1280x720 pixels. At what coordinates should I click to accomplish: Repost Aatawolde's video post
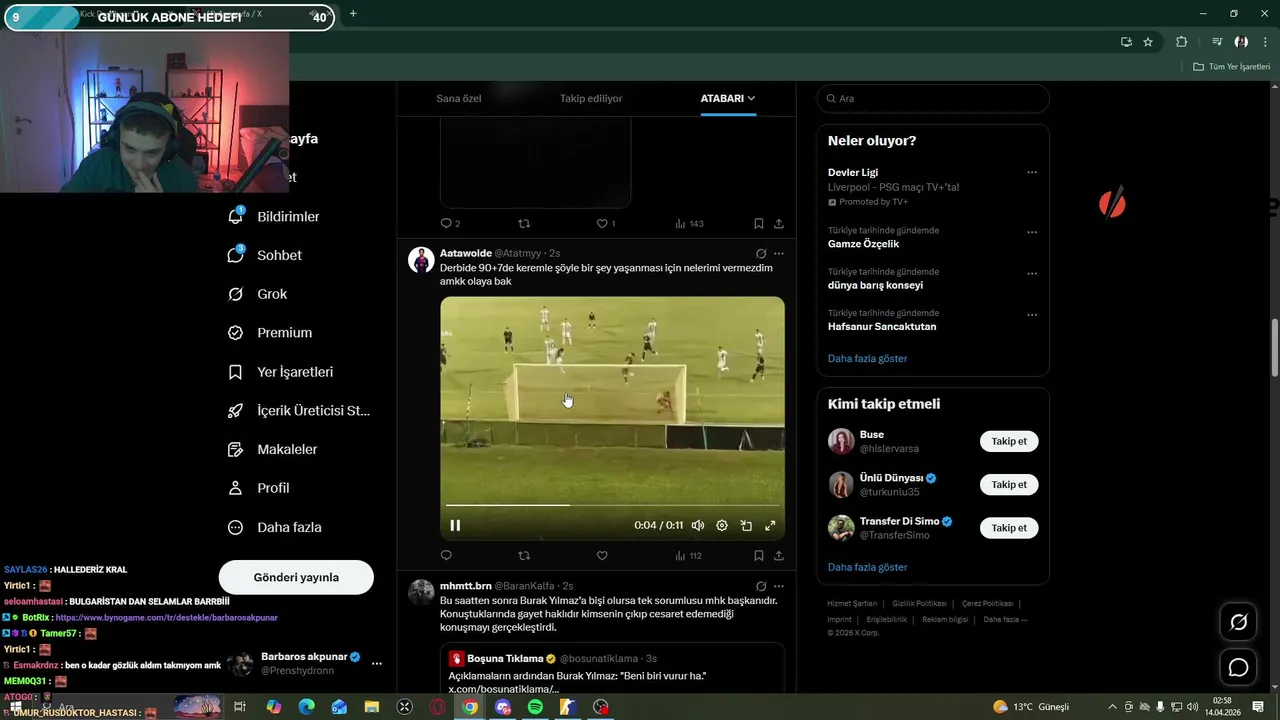524,556
